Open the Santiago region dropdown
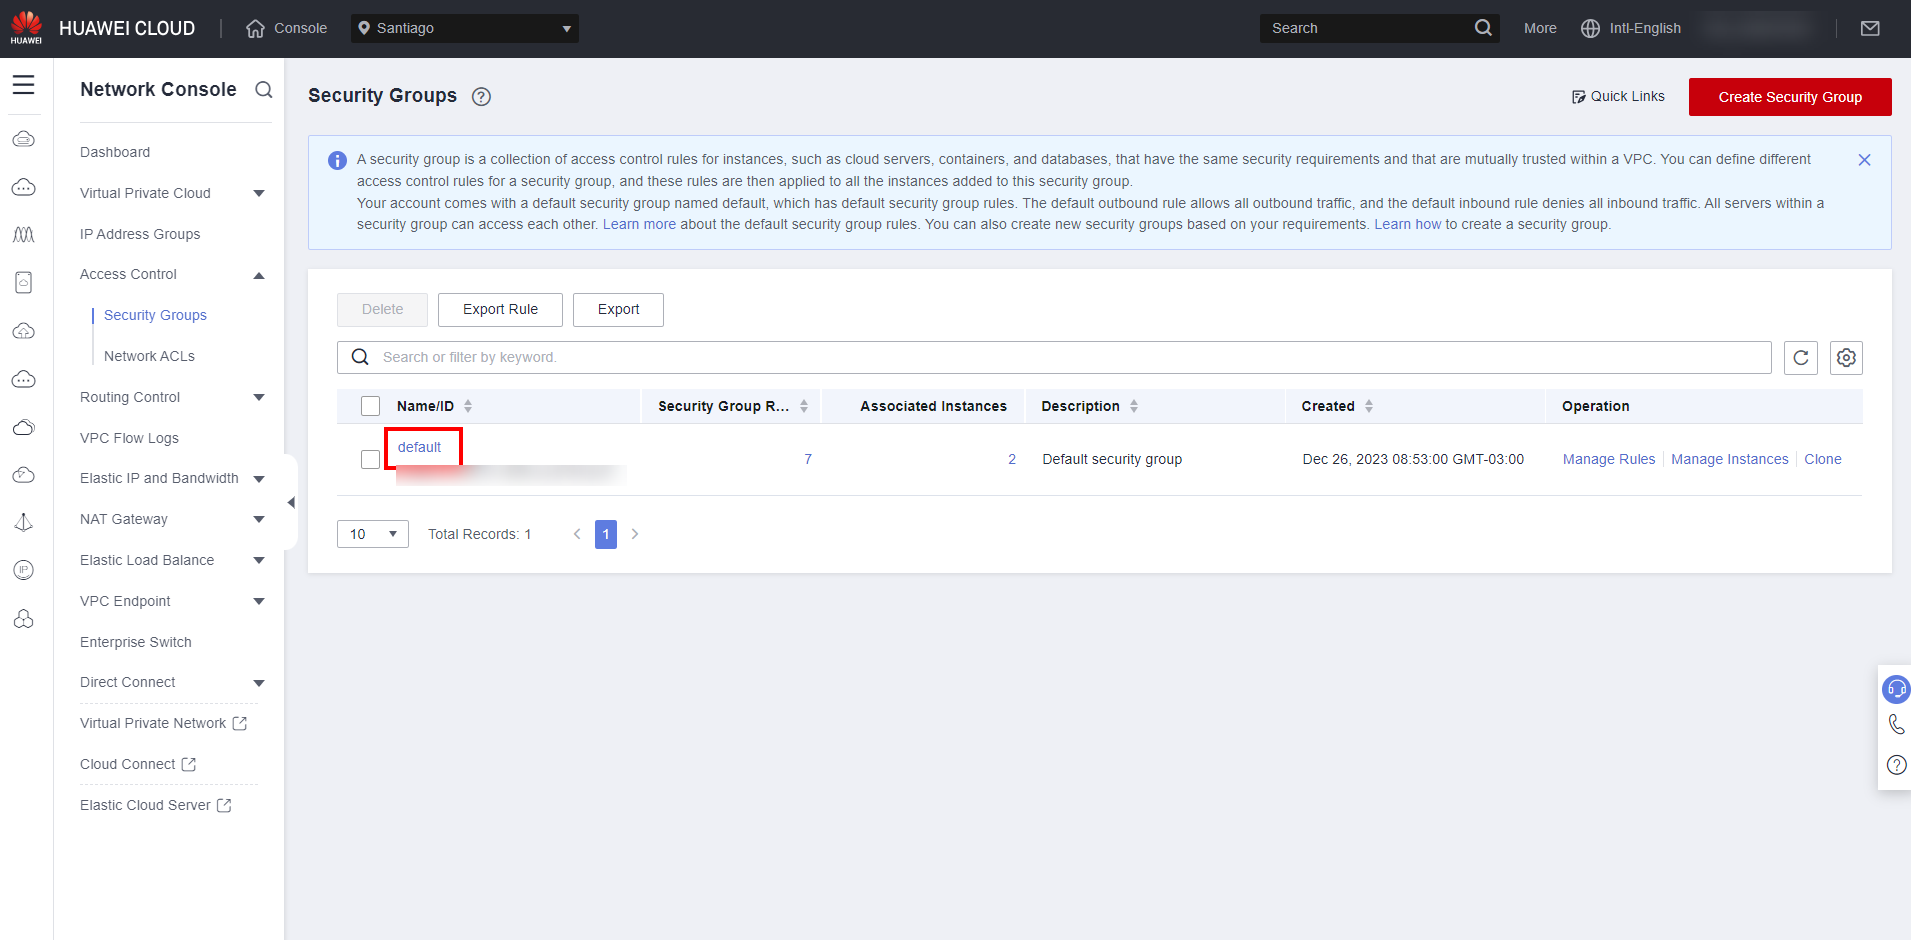1911x940 pixels. coord(464,28)
